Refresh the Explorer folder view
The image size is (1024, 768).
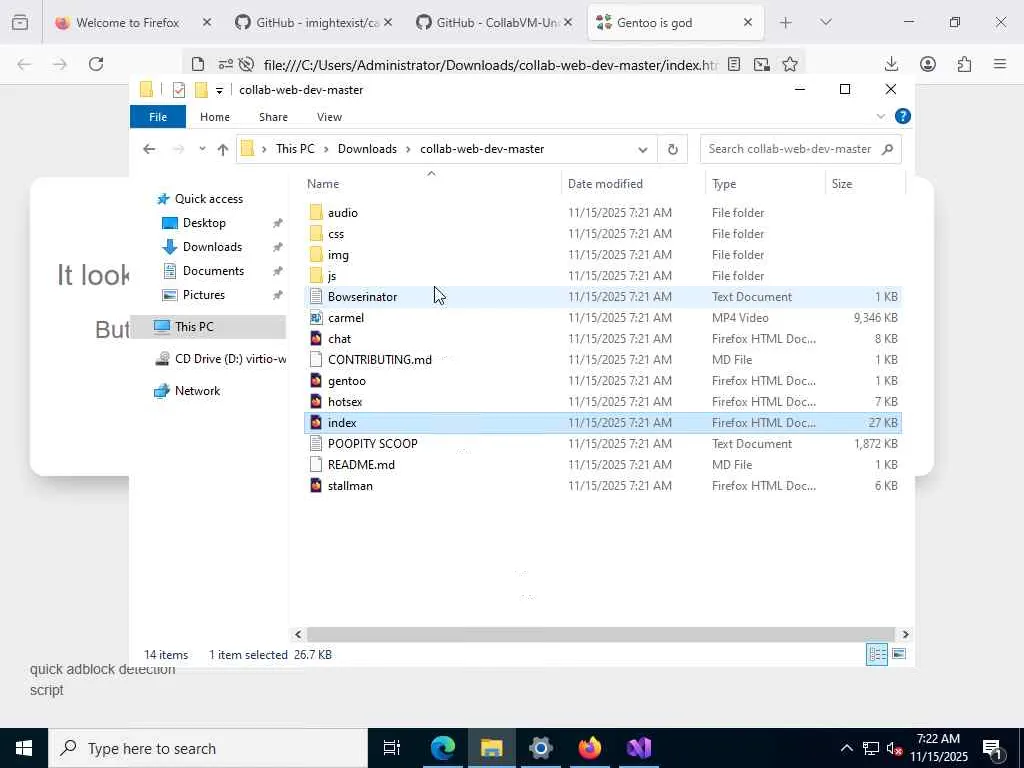[673, 149]
